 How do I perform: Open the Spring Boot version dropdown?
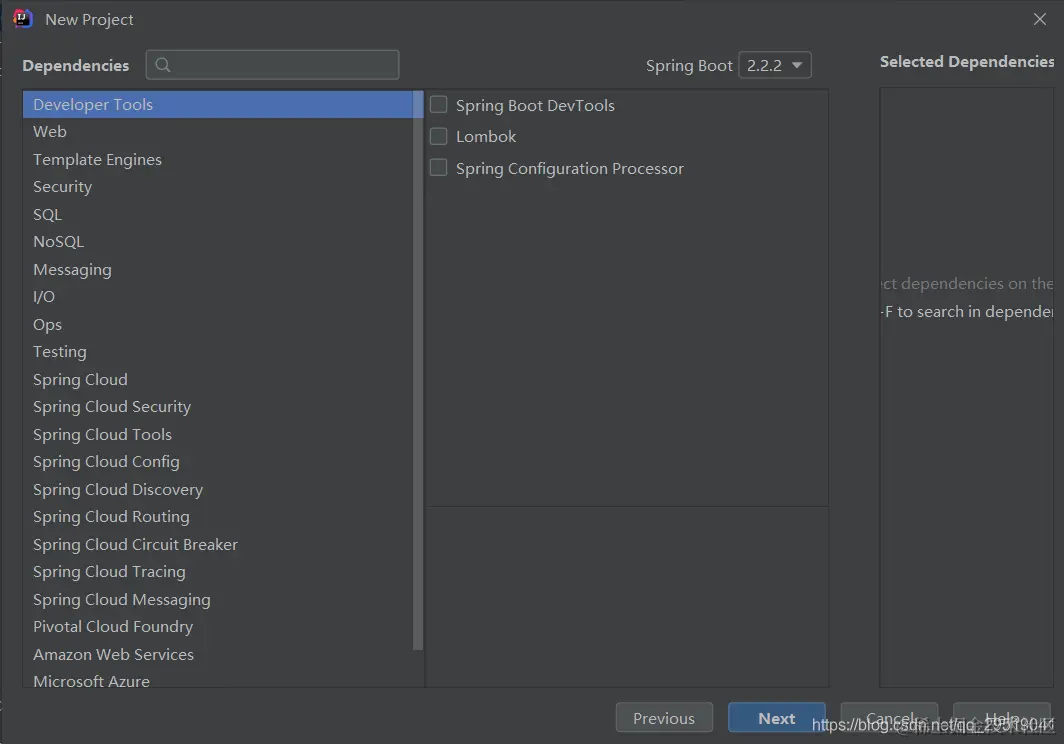click(774, 65)
